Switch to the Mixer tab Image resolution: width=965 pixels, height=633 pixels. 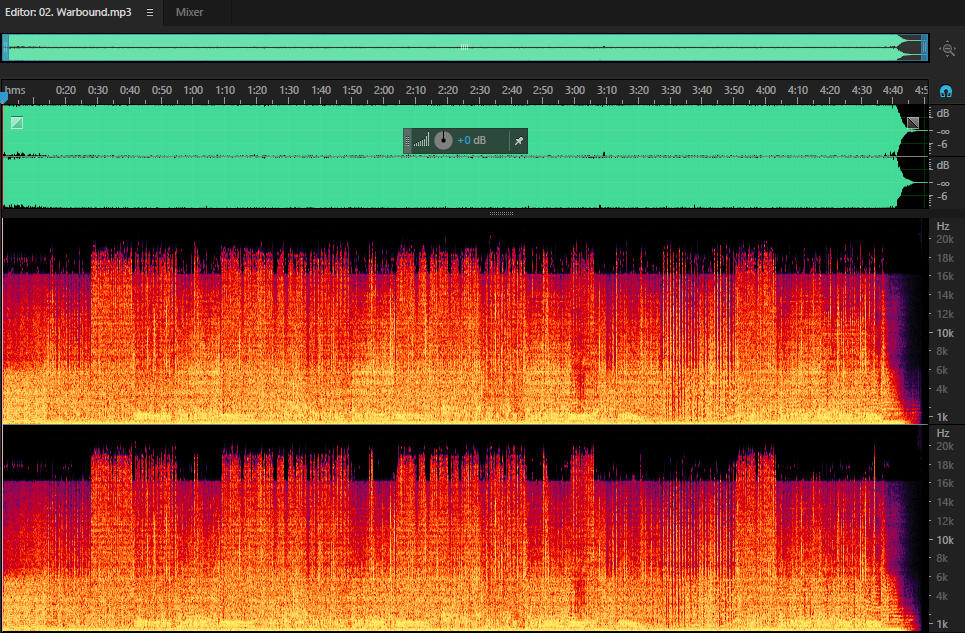(189, 12)
